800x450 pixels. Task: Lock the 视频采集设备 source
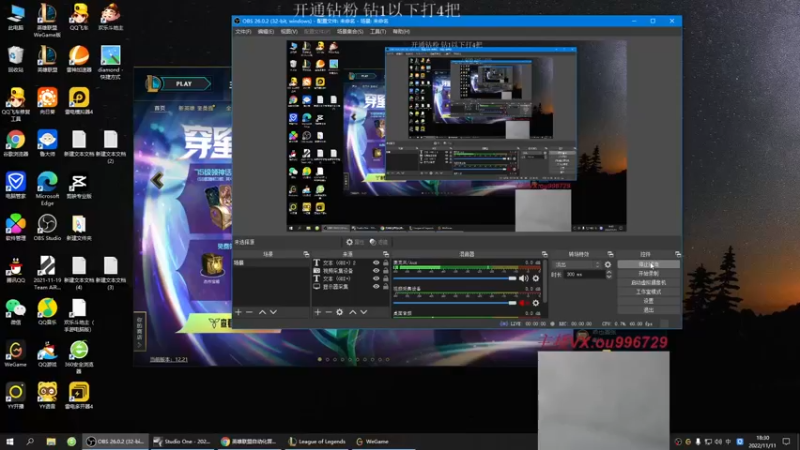(386, 271)
